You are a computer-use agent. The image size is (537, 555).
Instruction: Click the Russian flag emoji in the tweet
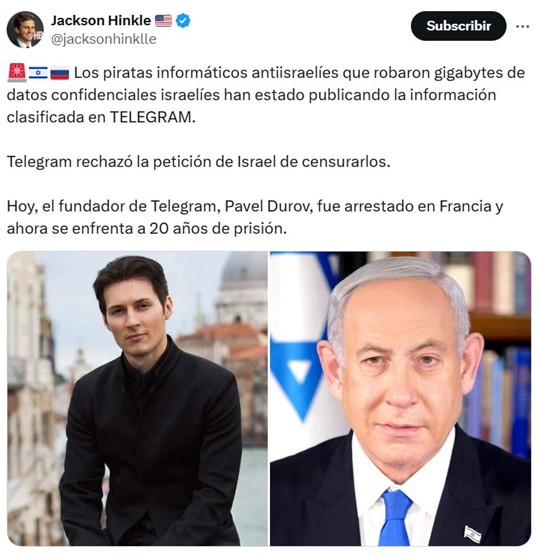(59, 73)
